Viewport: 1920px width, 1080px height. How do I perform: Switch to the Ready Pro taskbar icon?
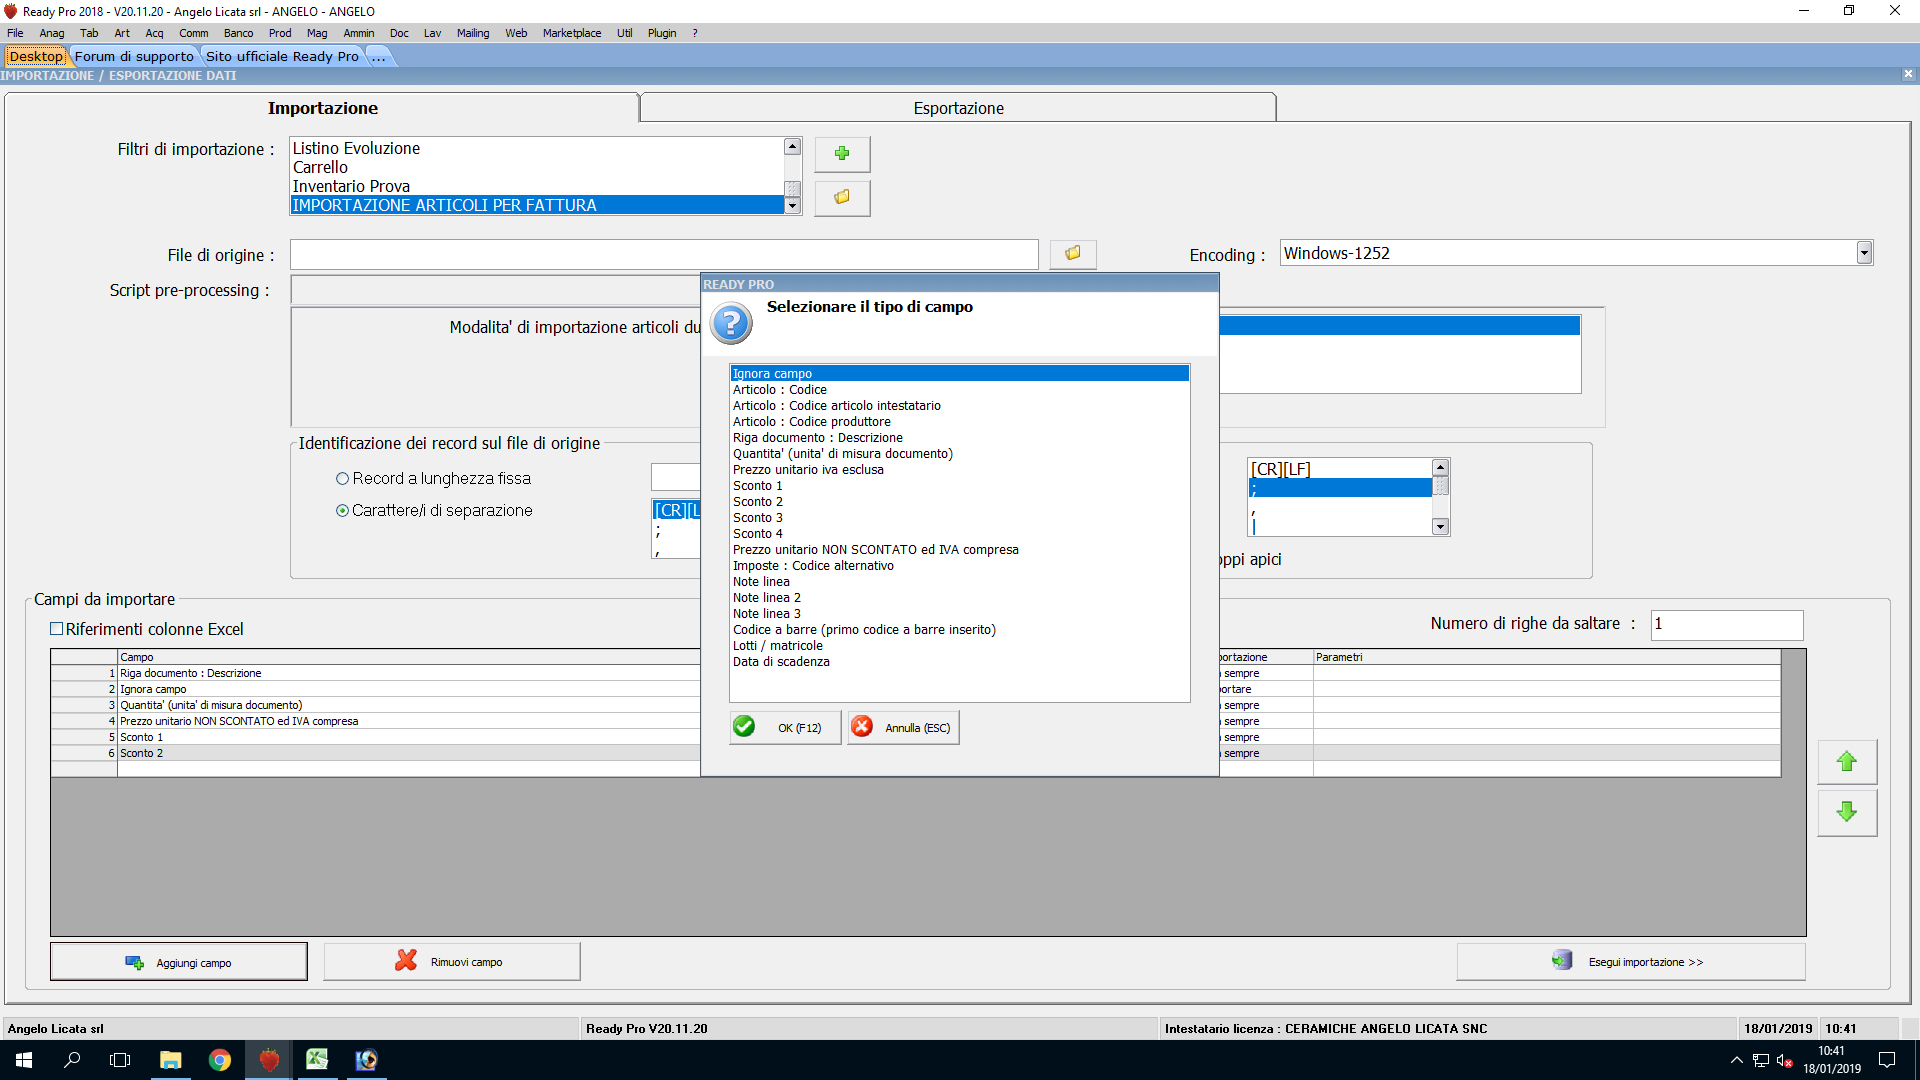(269, 1060)
